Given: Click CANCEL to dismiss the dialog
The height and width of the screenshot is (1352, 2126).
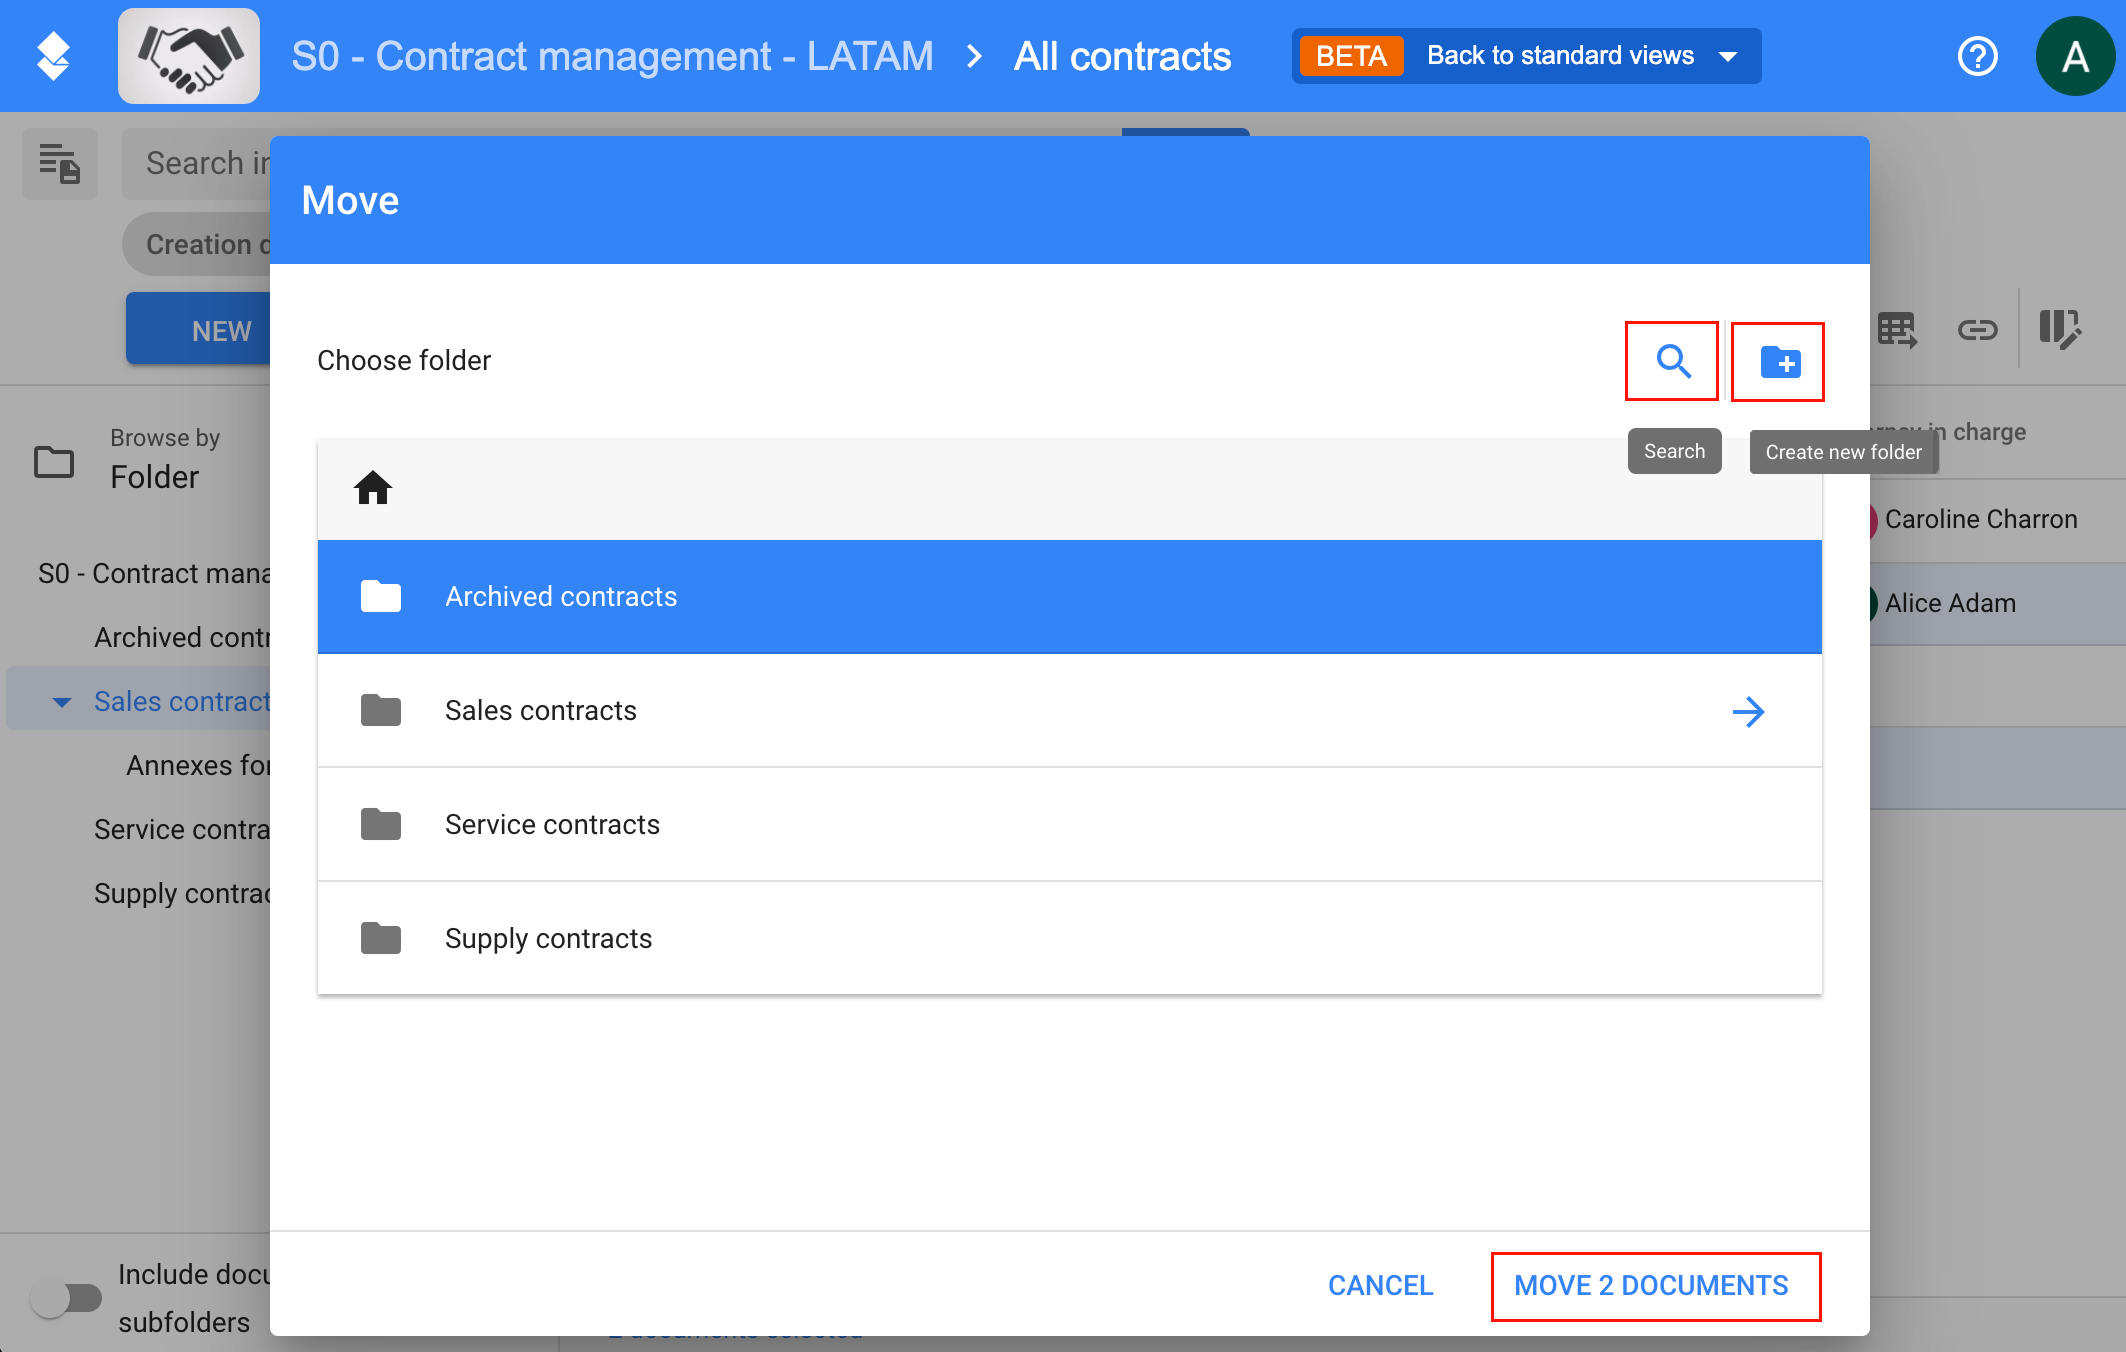Looking at the screenshot, I should pyautogui.click(x=1379, y=1286).
